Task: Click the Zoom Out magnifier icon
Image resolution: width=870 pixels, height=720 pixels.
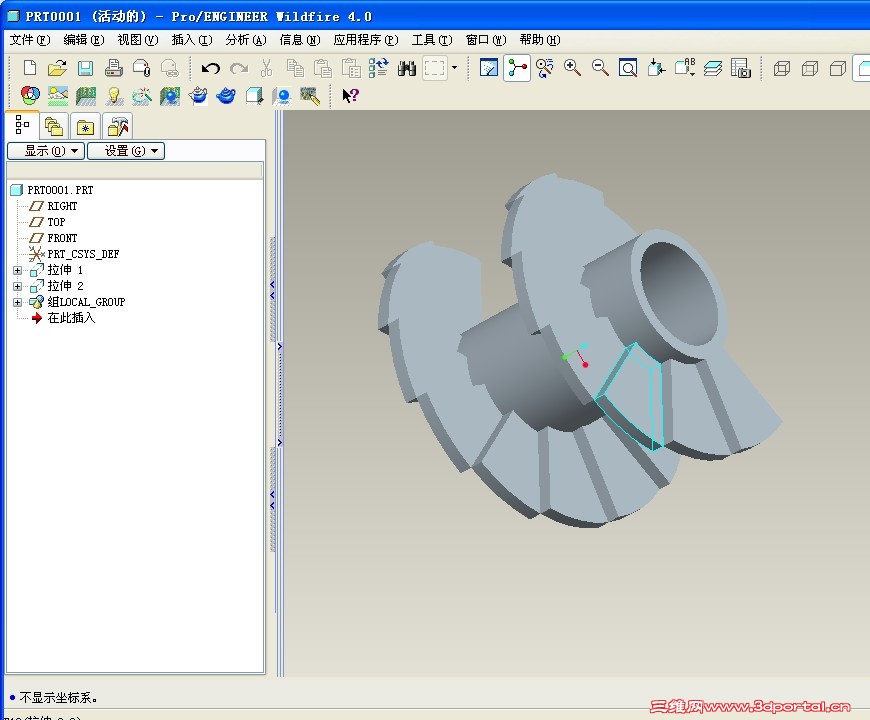Action: coord(600,68)
